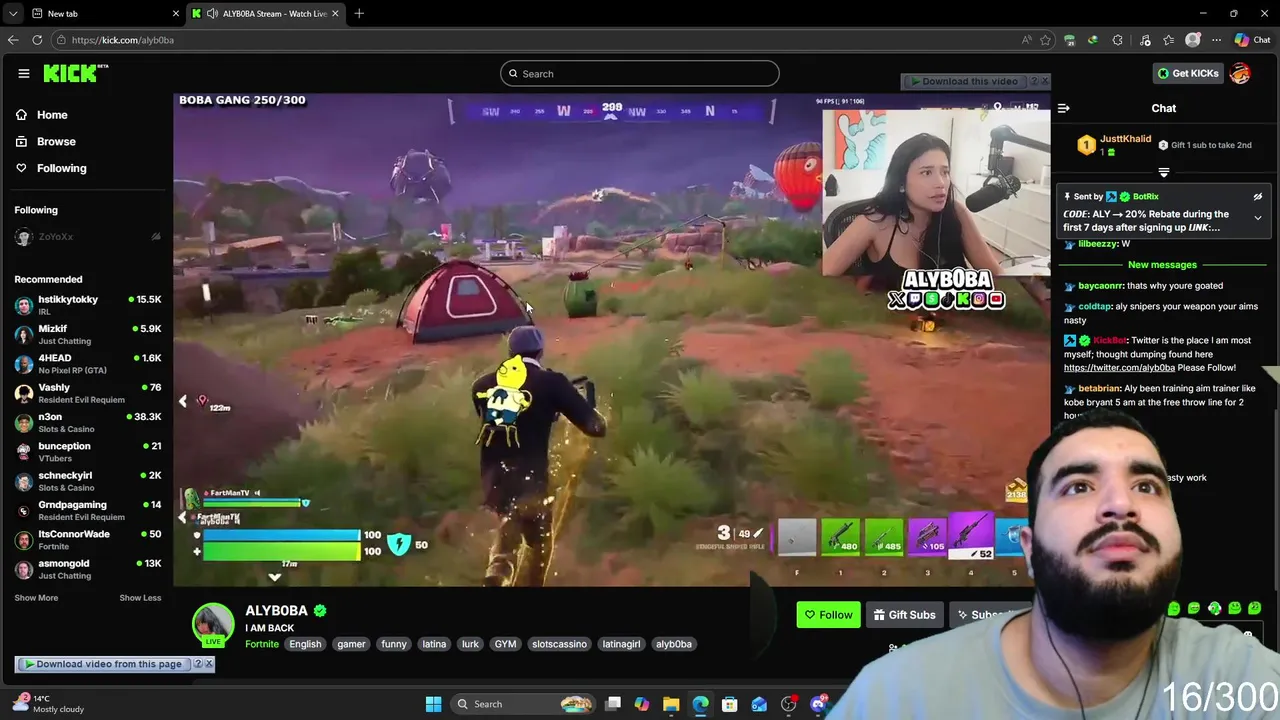This screenshot has height=720, width=1280.
Task: Open asmongold recommended channel
Action: (x=87, y=569)
